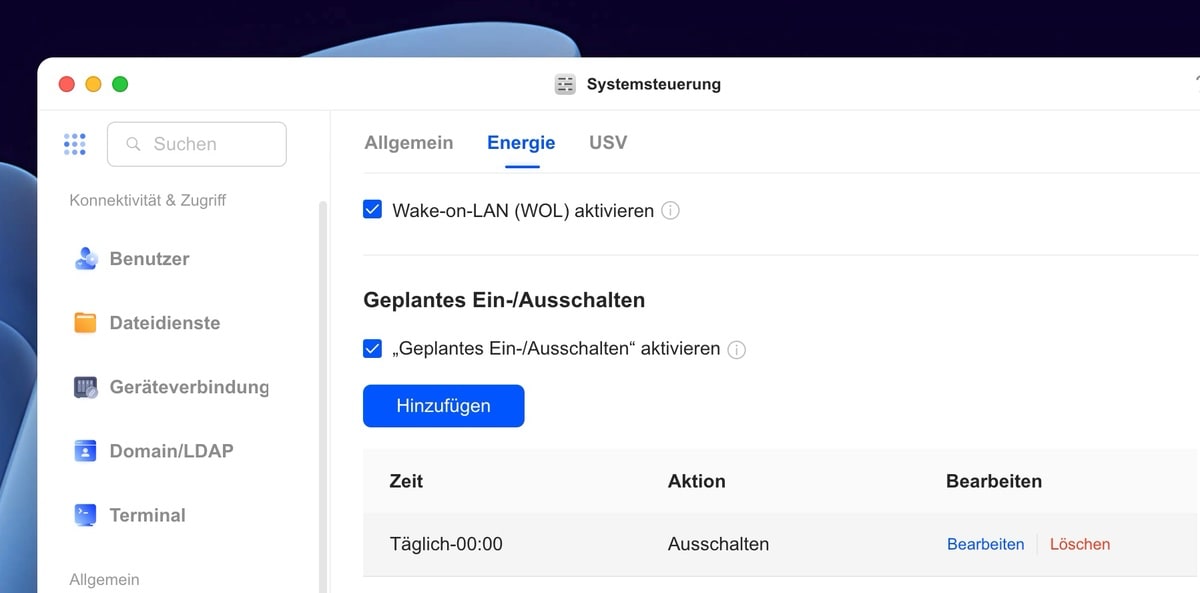
Task: Click the sidebar vertical scrollbar
Action: (x=322, y=400)
